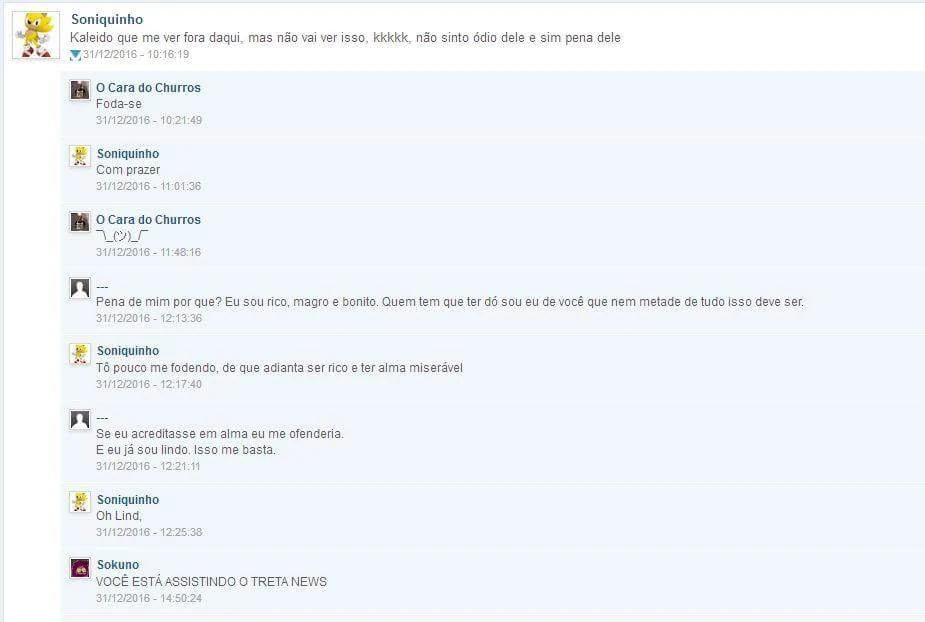This screenshot has width=925, height=622.
Task: Open Soniquinho name above alma miserável comment
Action: 128,351
